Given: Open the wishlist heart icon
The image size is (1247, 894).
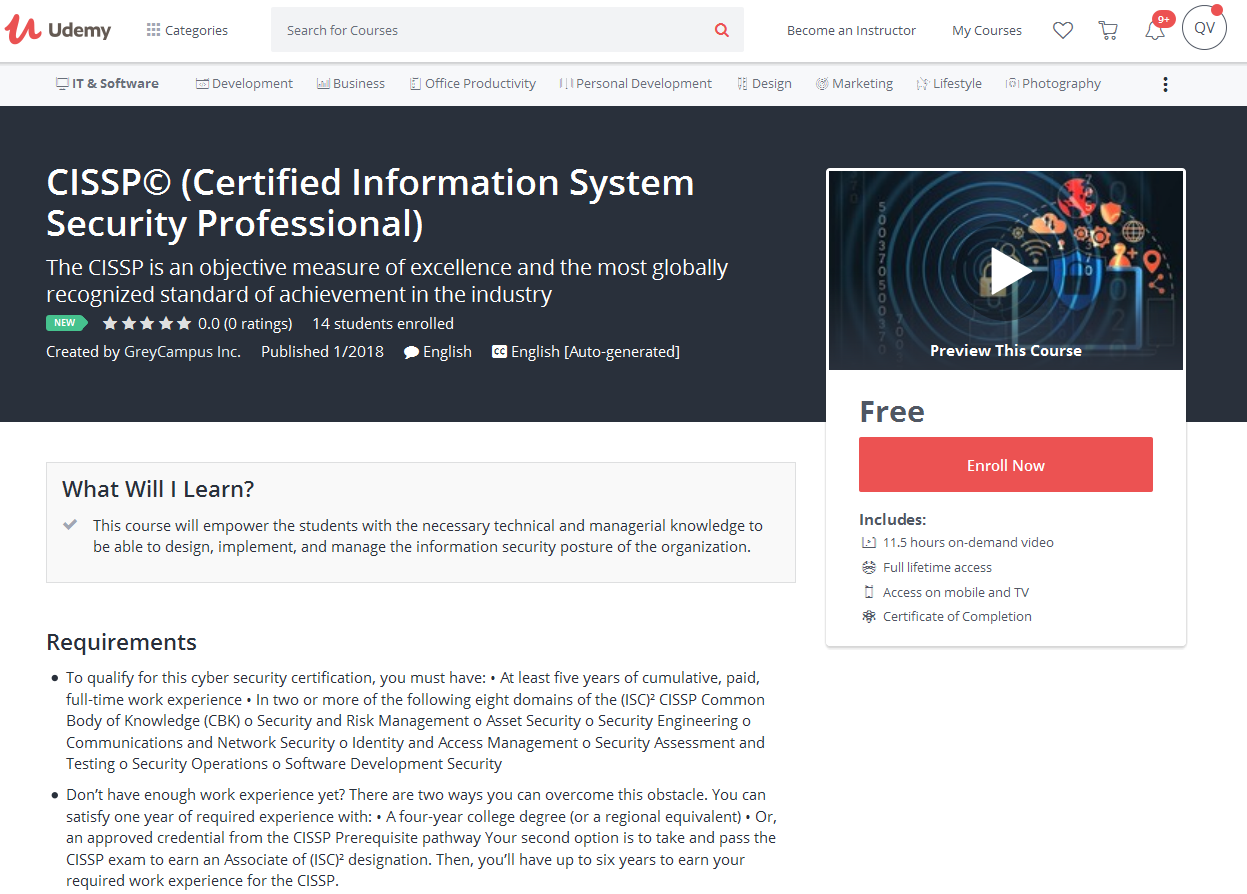Looking at the screenshot, I should [x=1063, y=30].
